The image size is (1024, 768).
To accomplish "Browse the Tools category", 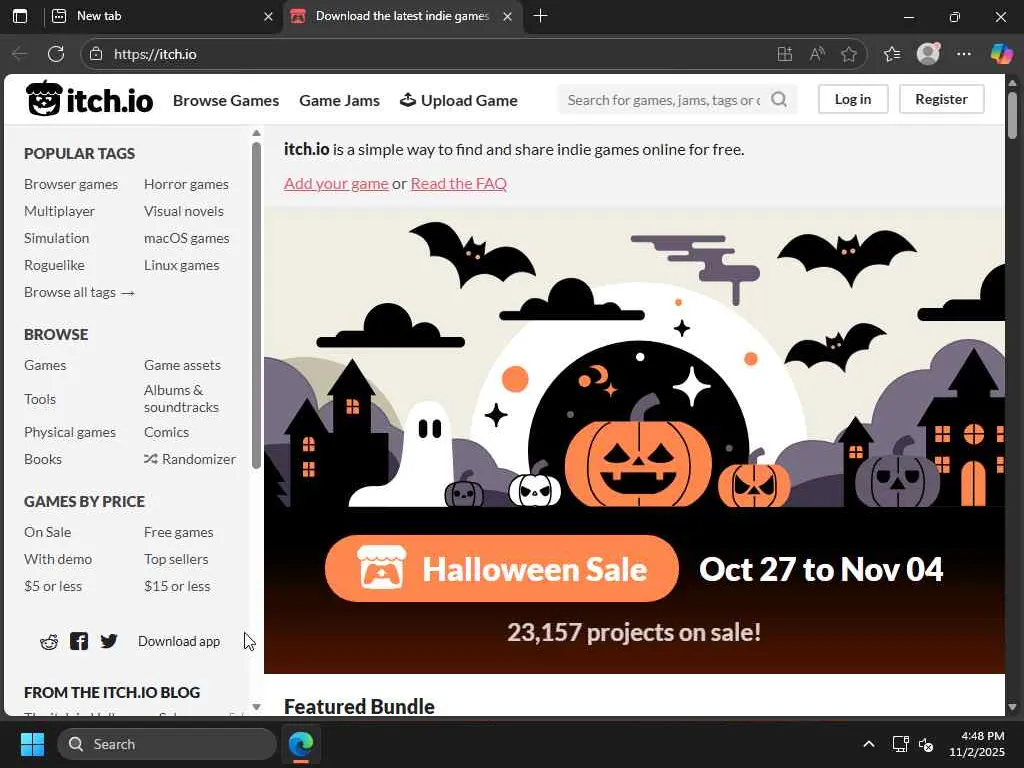I will tap(40, 399).
